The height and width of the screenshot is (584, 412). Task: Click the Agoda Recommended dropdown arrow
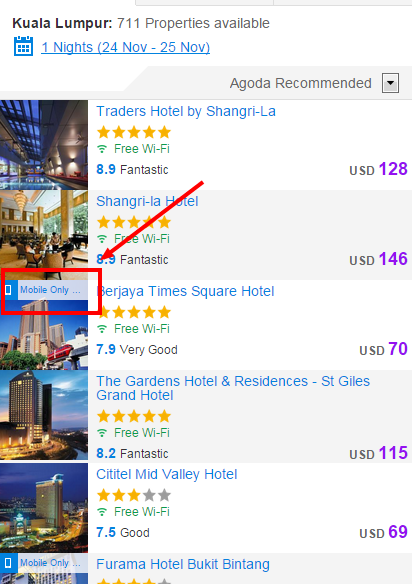click(x=390, y=83)
